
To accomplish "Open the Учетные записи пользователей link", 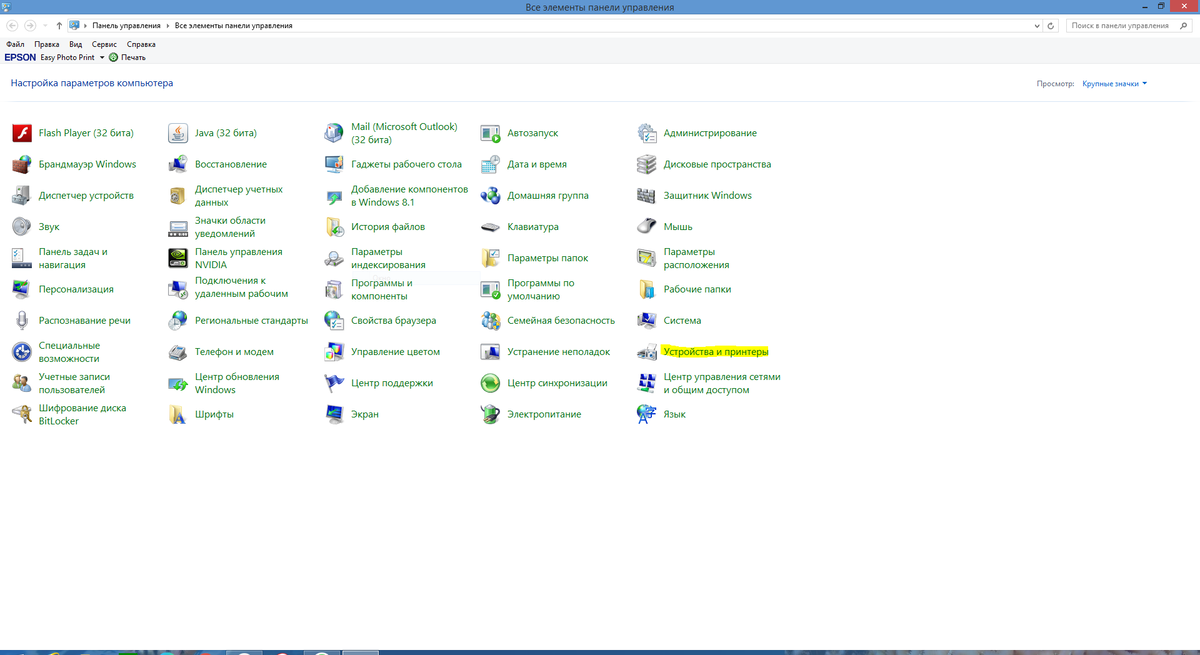I will click(x=74, y=383).
